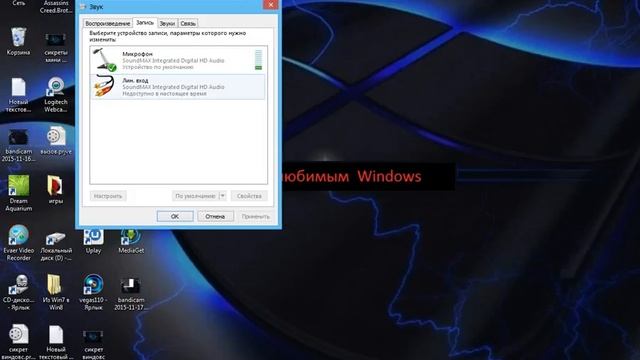
Task: Launch MediaGet desktop shortcut
Action: tap(131, 241)
